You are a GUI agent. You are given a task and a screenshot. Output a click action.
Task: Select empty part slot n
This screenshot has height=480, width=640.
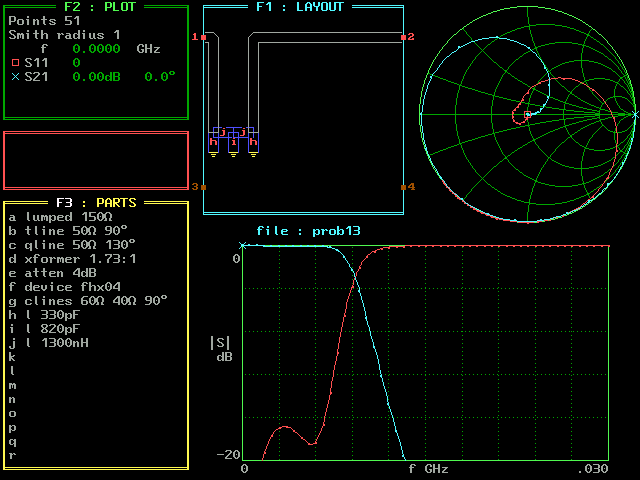[12, 399]
